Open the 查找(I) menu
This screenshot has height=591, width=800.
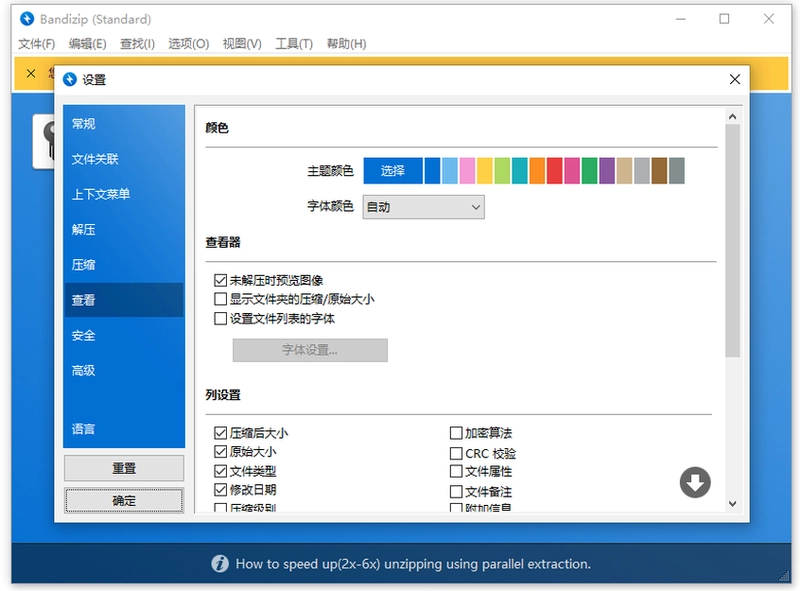[x=137, y=44]
